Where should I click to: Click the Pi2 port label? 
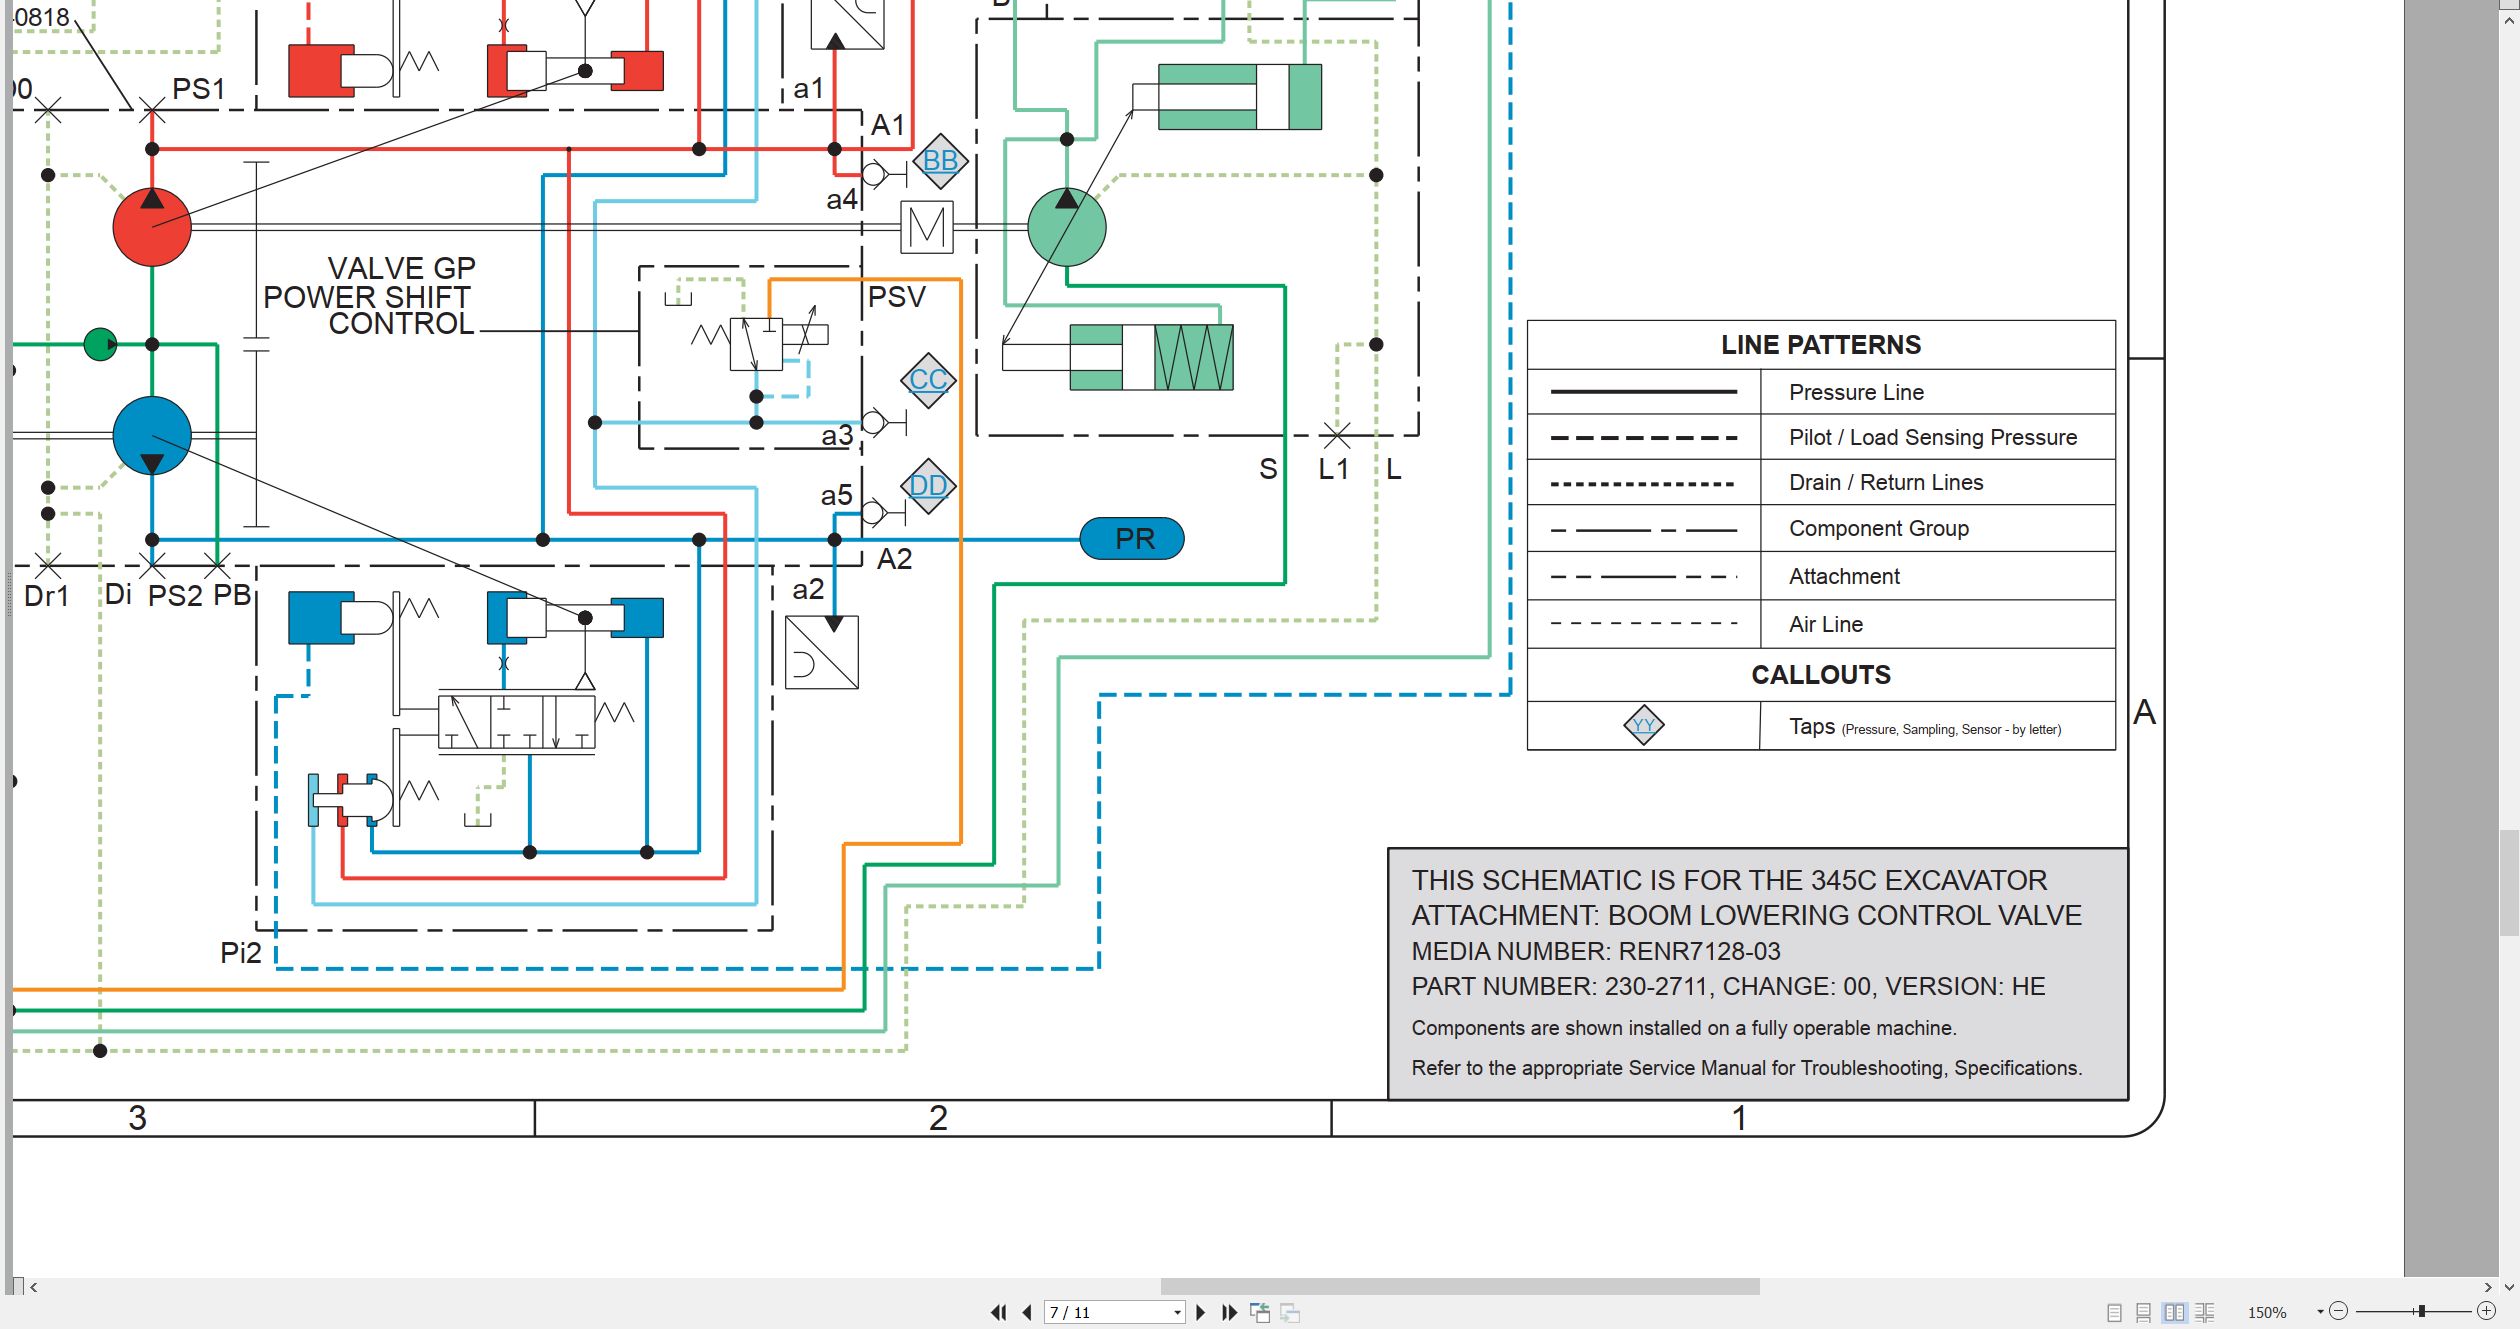click(x=240, y=953)
